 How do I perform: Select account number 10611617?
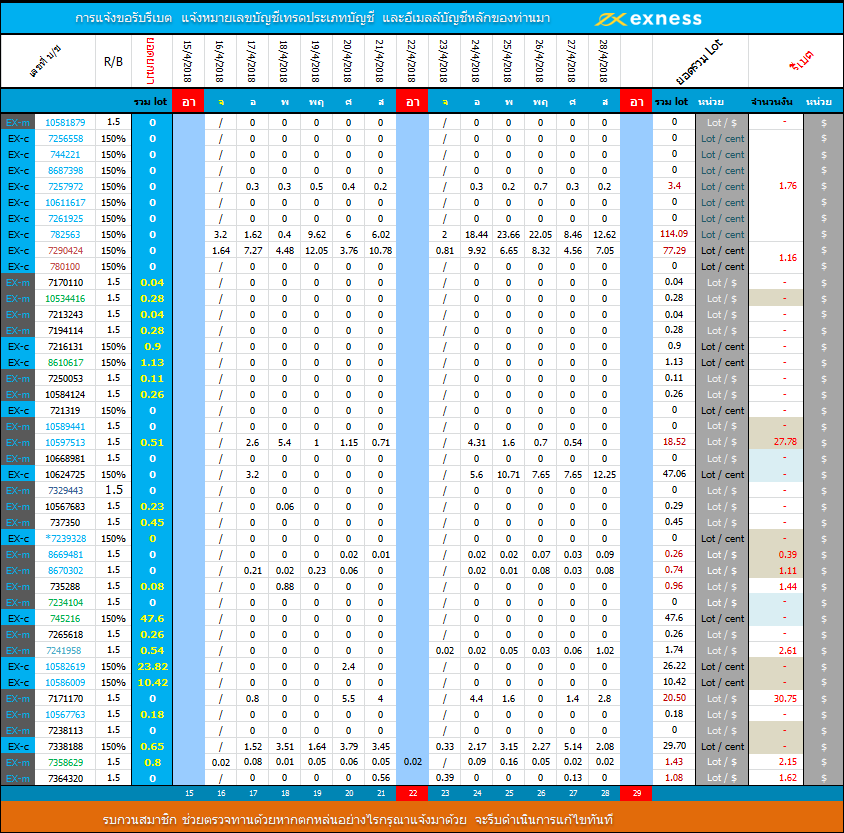click(65, 203)
